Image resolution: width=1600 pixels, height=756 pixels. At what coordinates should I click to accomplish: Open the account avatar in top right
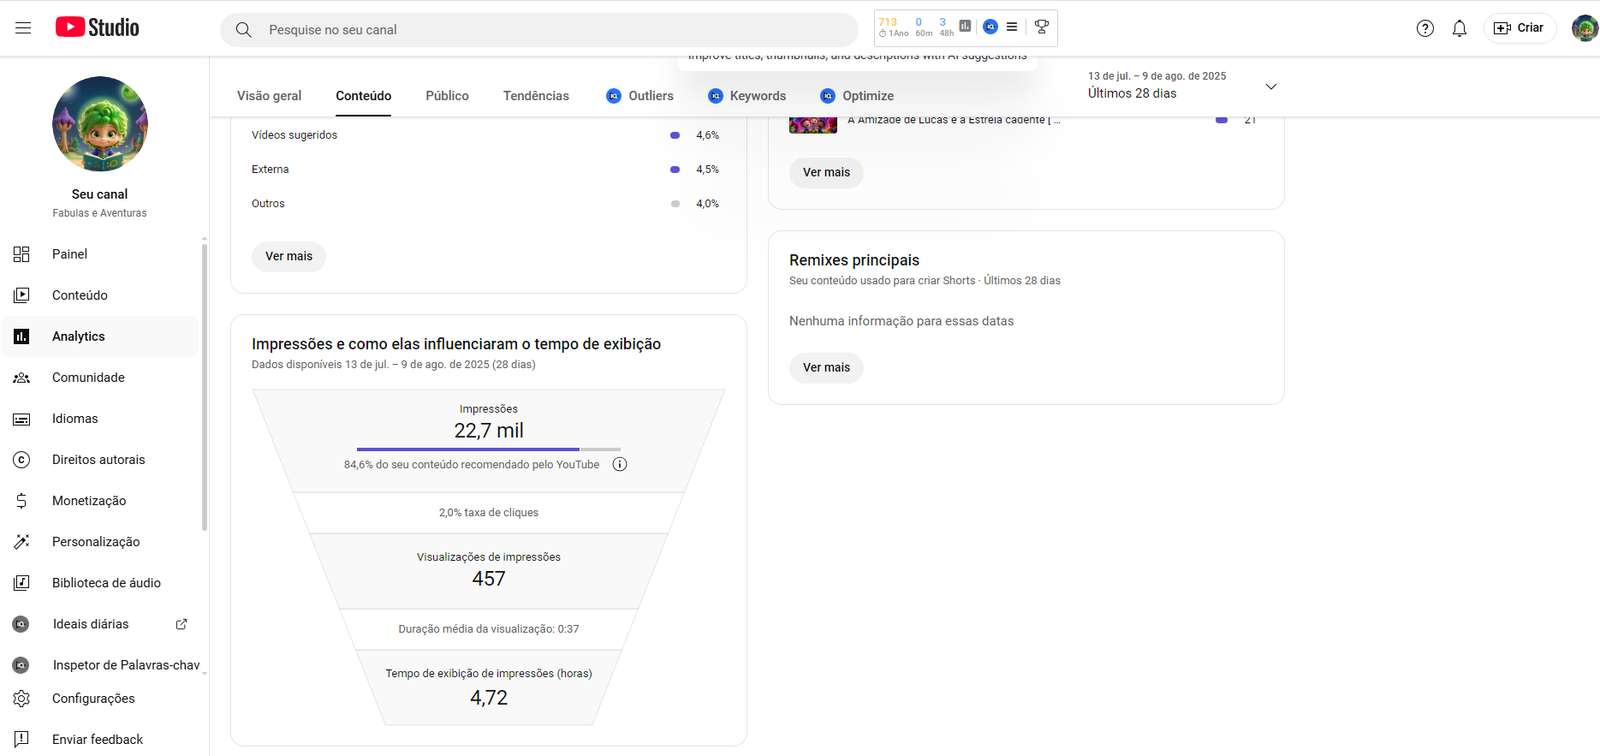(x=1584, y=28)
